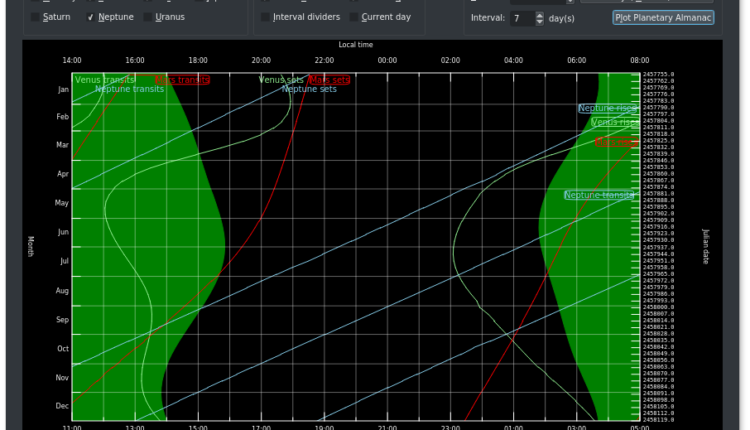Click the Local time axis title
The height and width of the screenshot is (430, 750).
click(355, 45)
